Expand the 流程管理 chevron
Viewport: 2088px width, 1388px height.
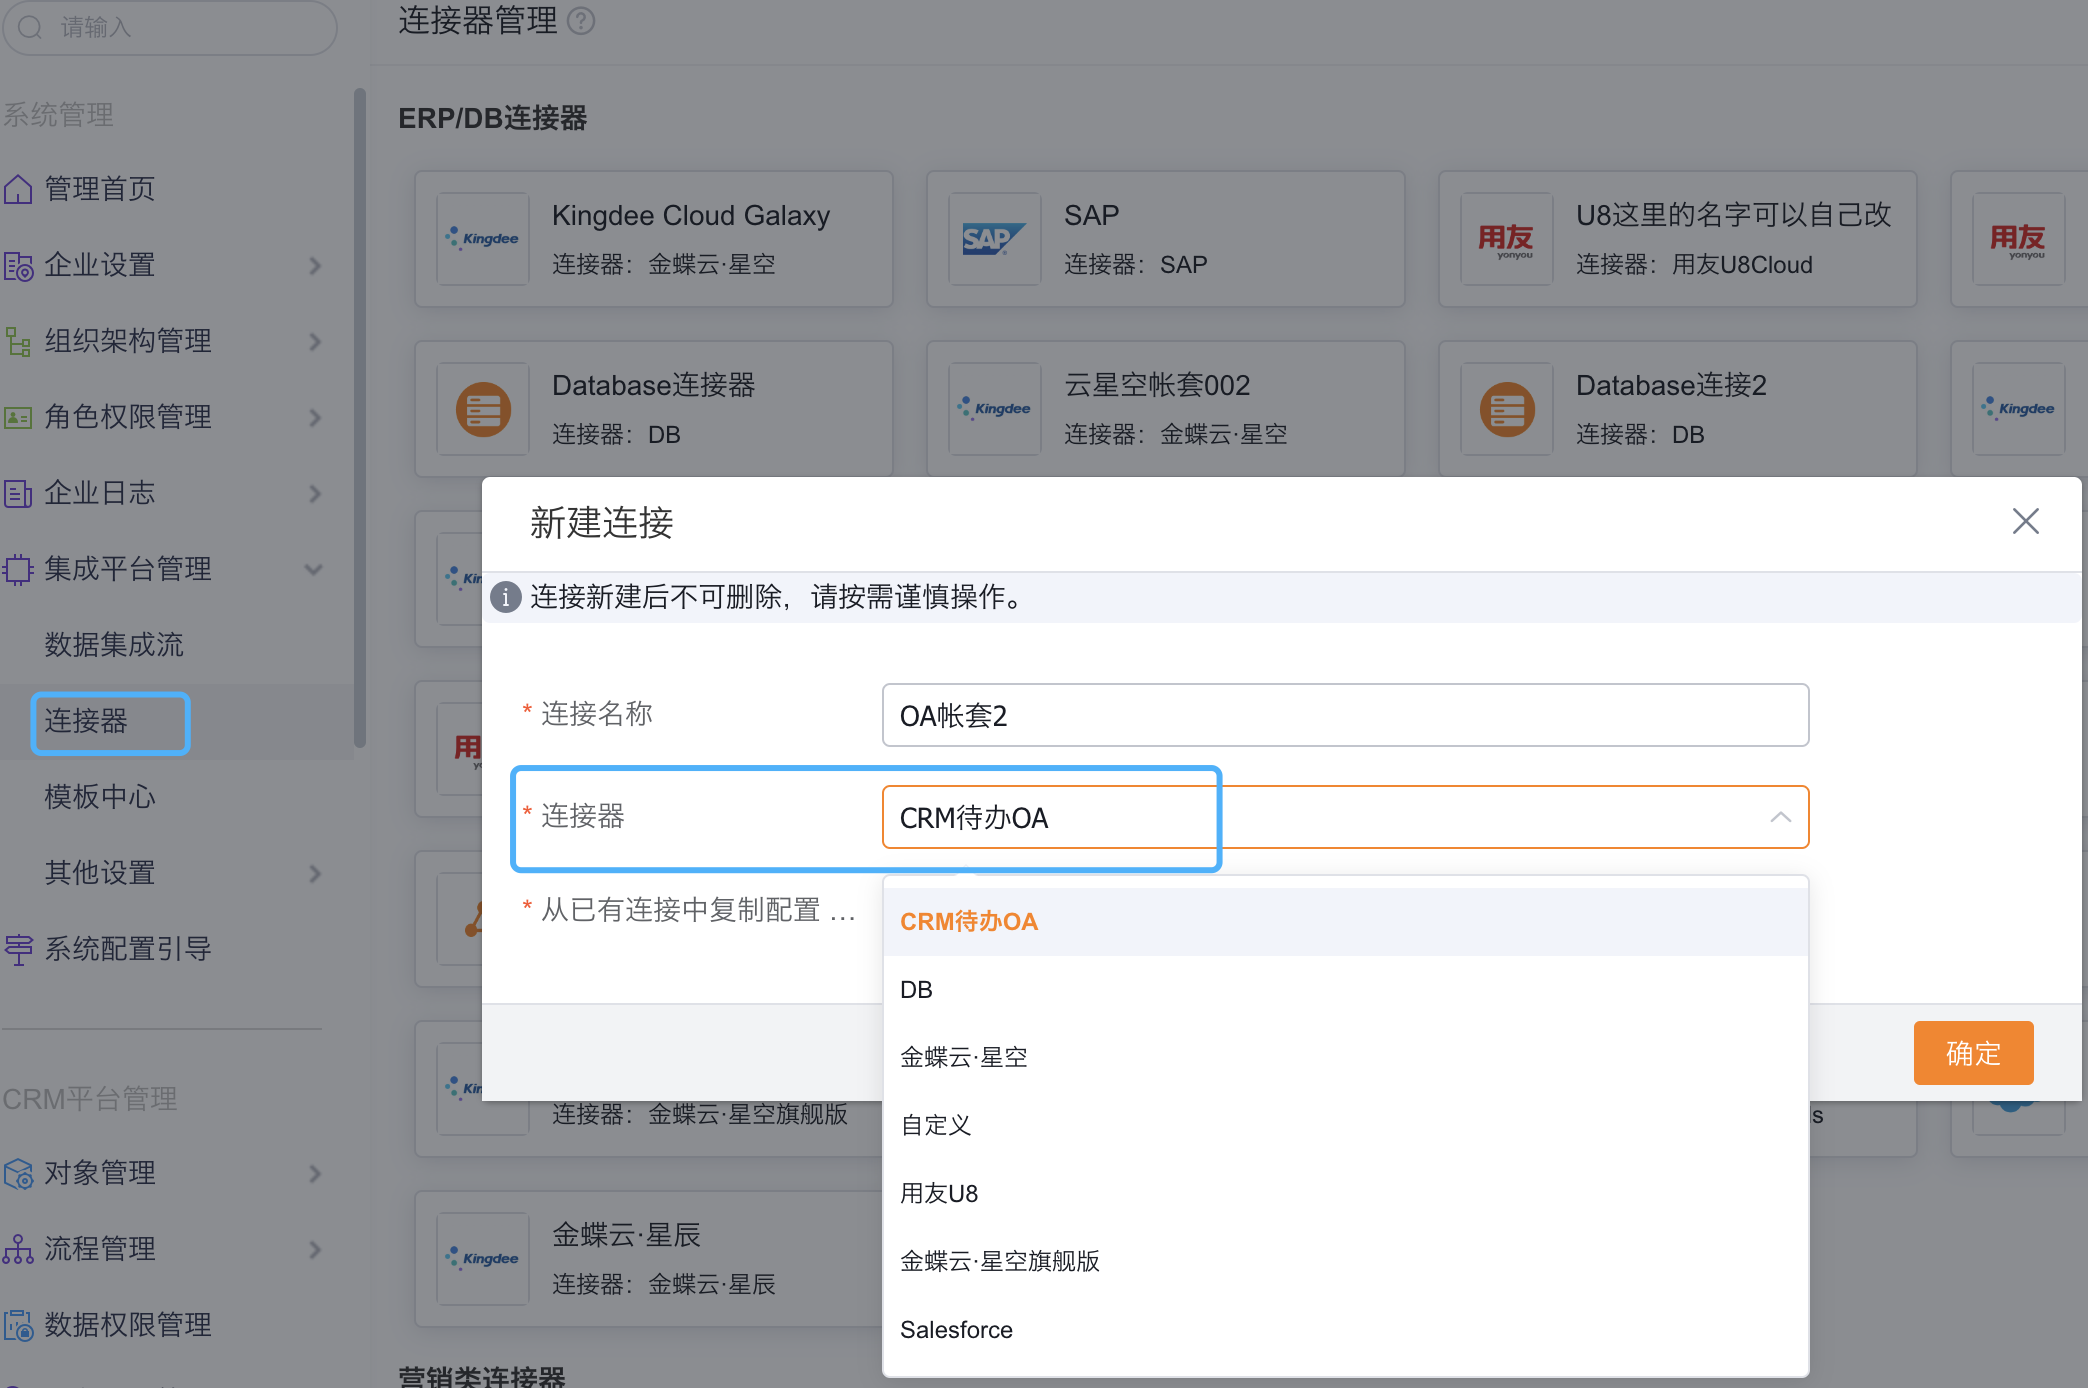coord(315,1249)
